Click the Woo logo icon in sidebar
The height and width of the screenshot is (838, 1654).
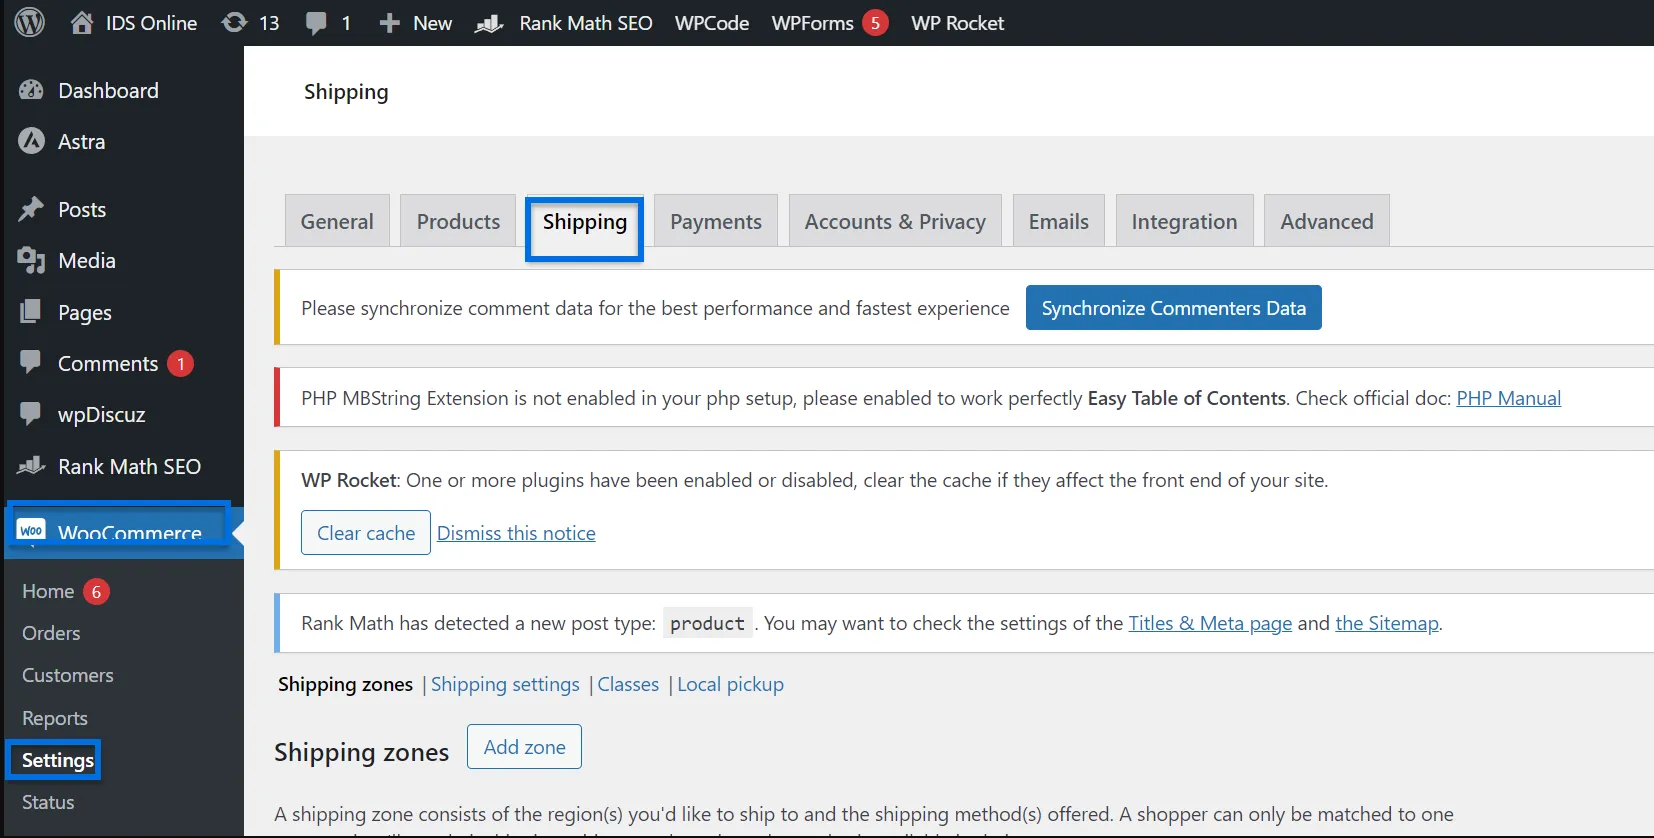click(31, 530)
